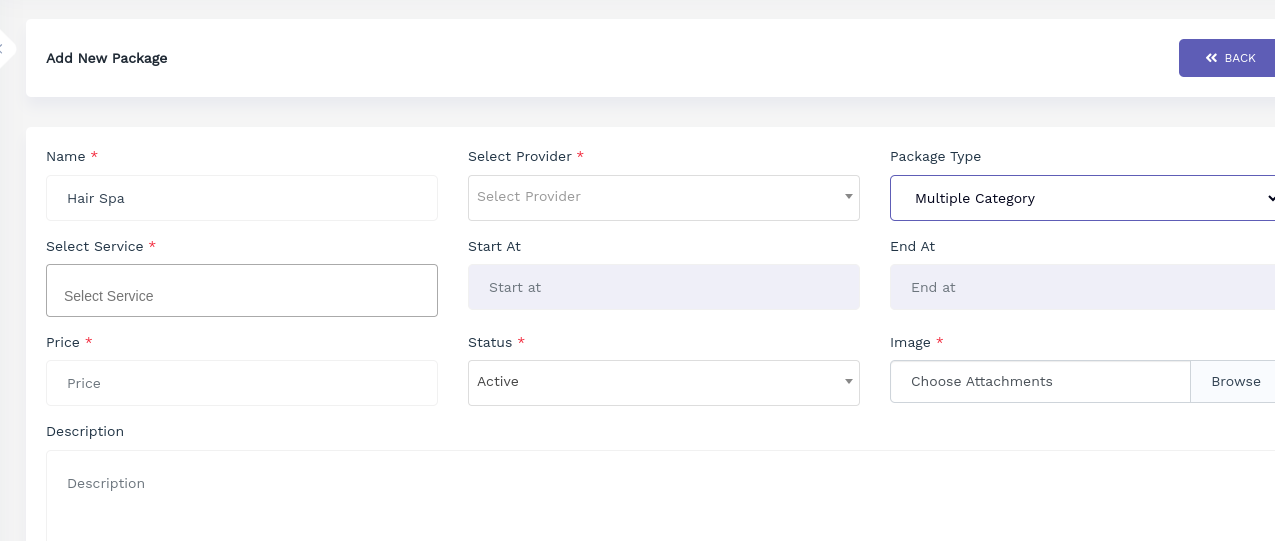Screen dimensions: 1275x541
Task: Click the Select Provider caret arrow
Action: [849, 197]
